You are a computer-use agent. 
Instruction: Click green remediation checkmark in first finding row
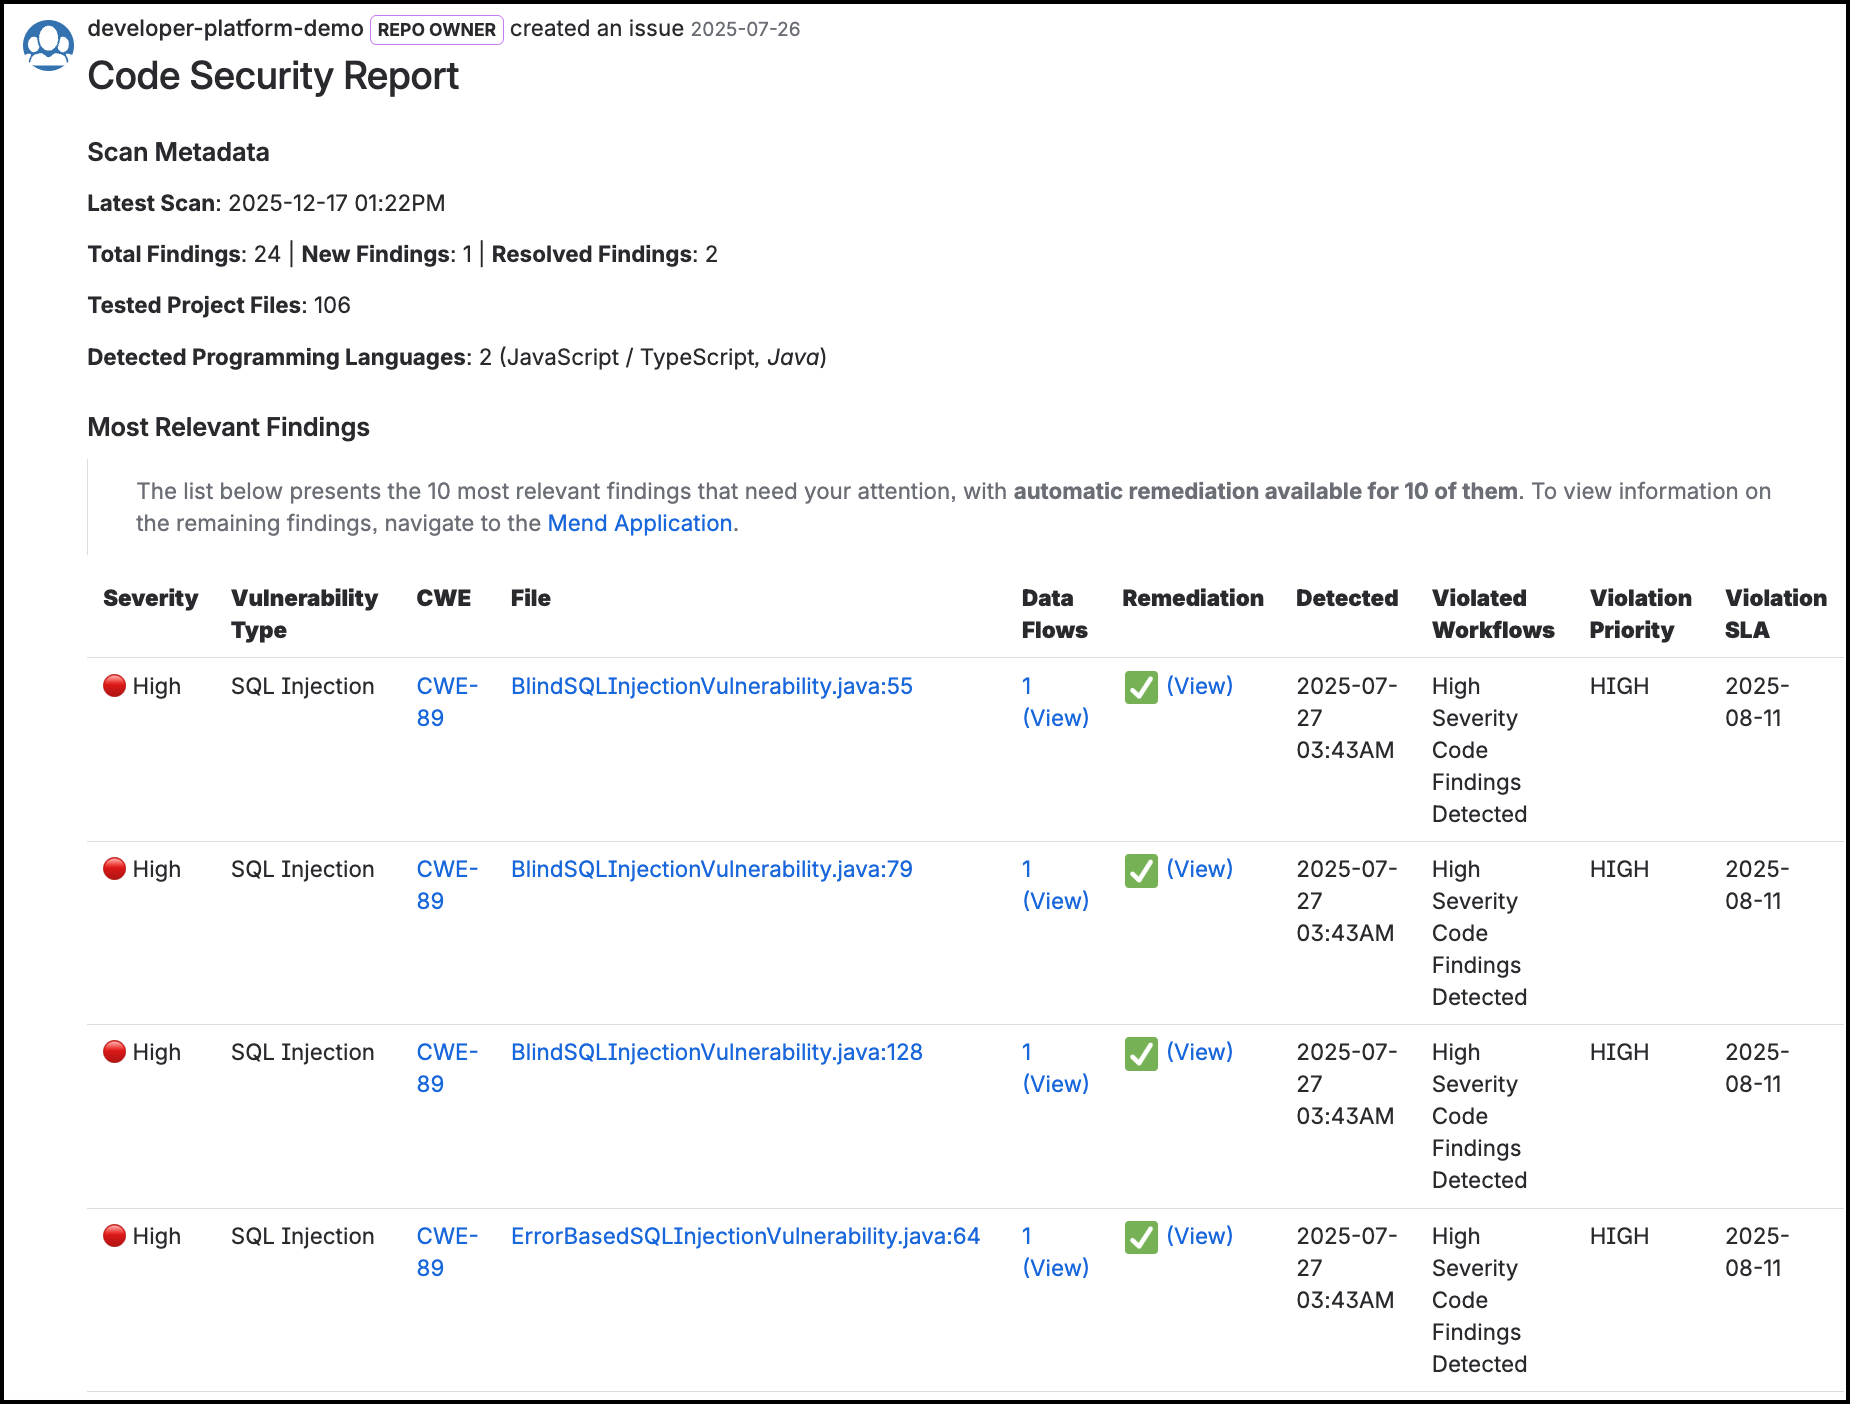point(1141,687)
